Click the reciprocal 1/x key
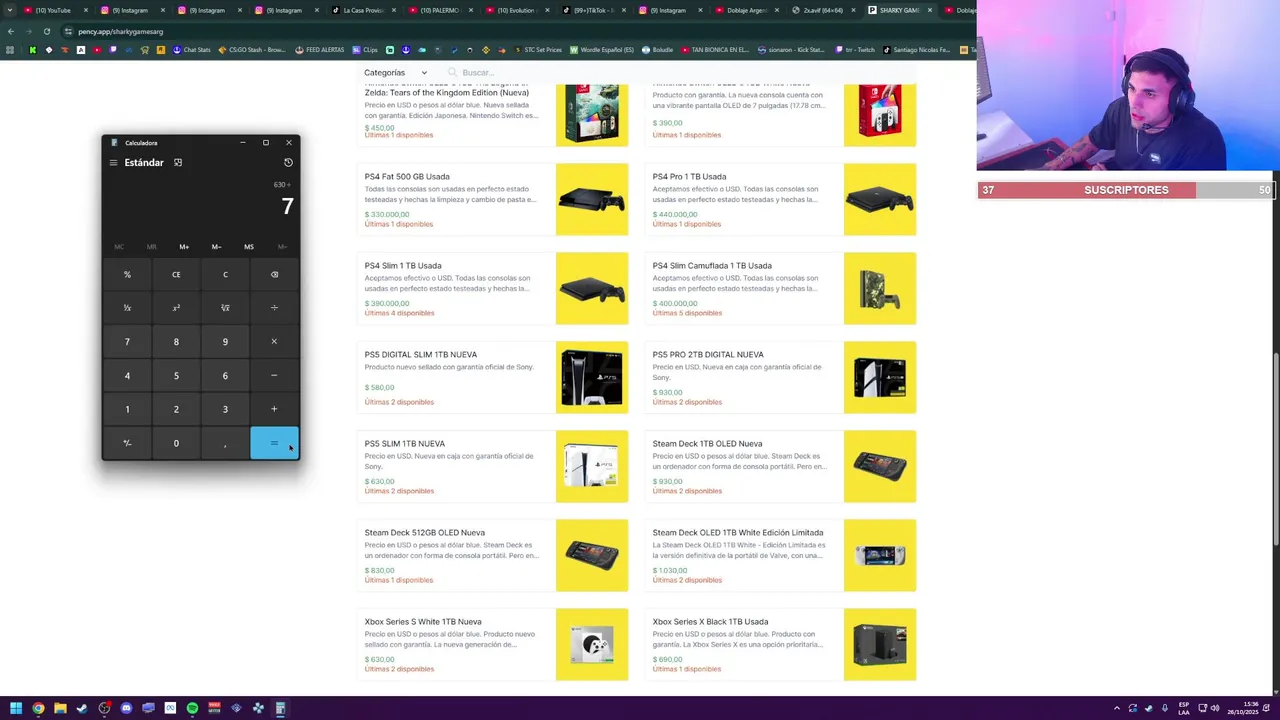 tap(127, 308)
